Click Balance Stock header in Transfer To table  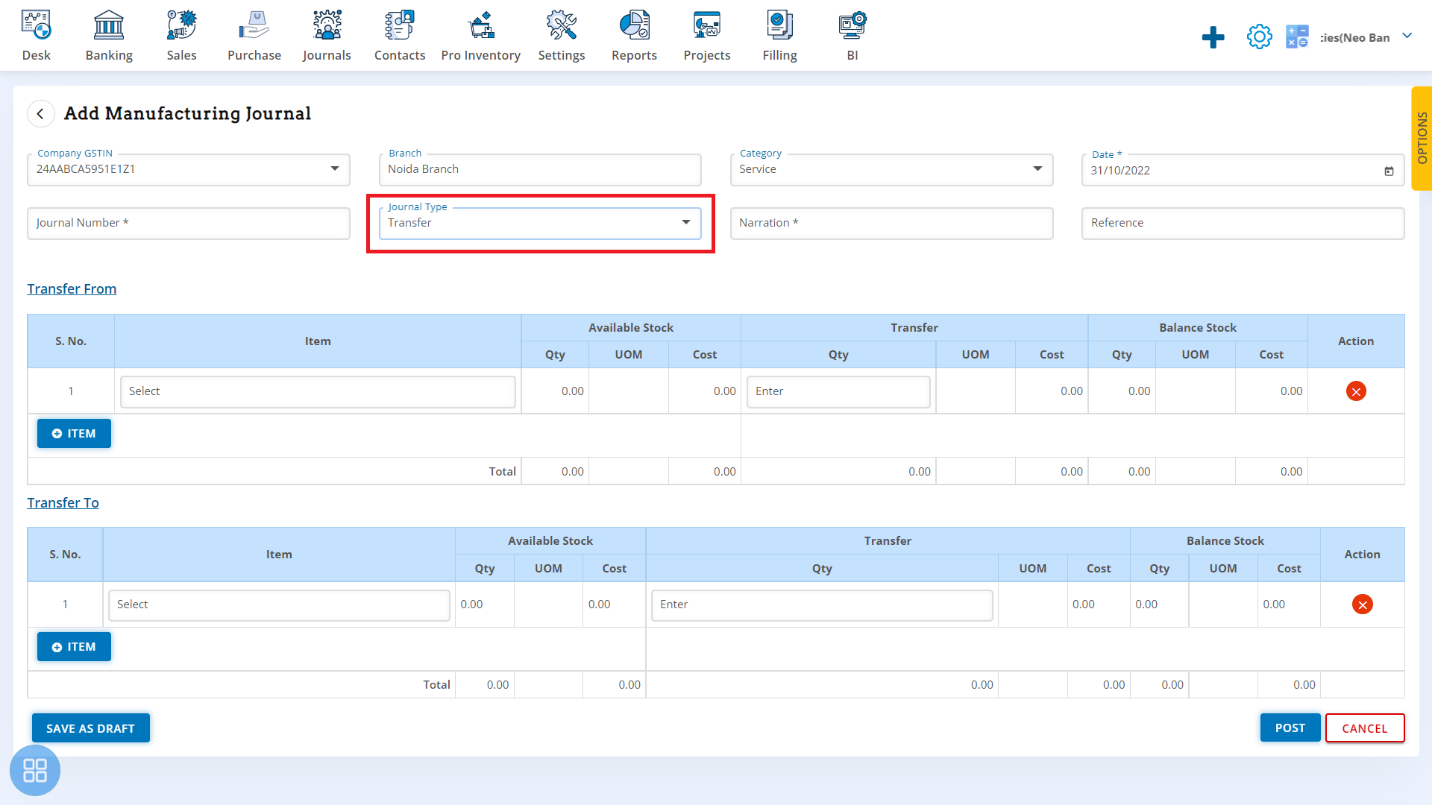click(x=1225, y=541)
